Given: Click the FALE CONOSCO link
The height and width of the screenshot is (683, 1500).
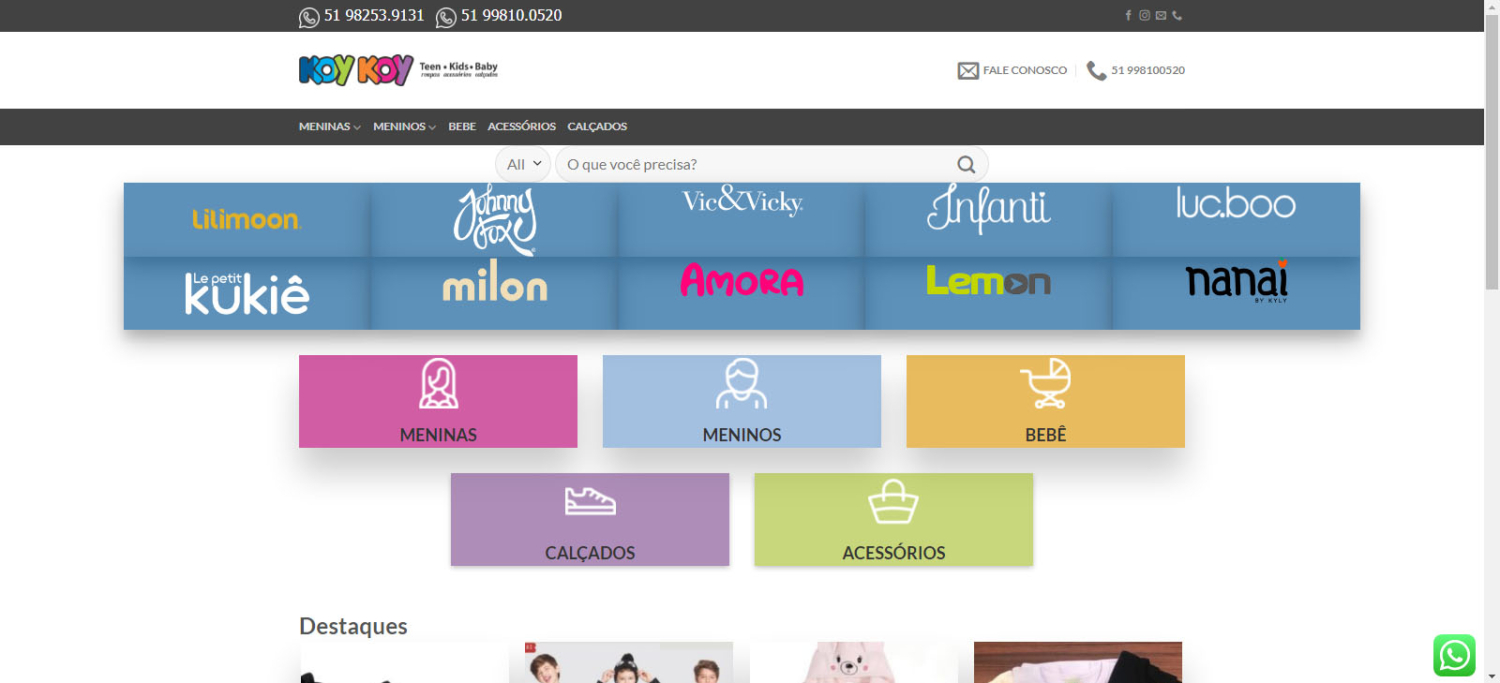Looking at the screenshot, I should [1025, 71].
